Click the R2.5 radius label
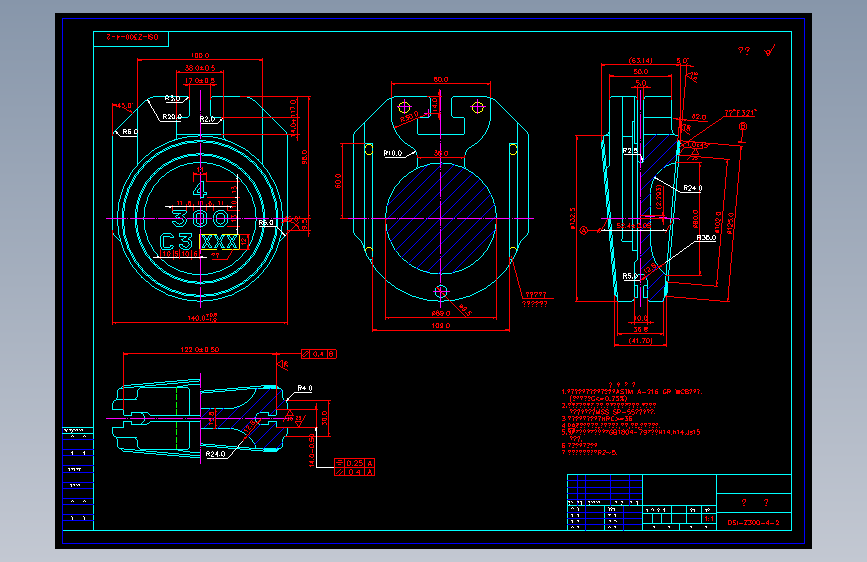 [x=630, y=150]
